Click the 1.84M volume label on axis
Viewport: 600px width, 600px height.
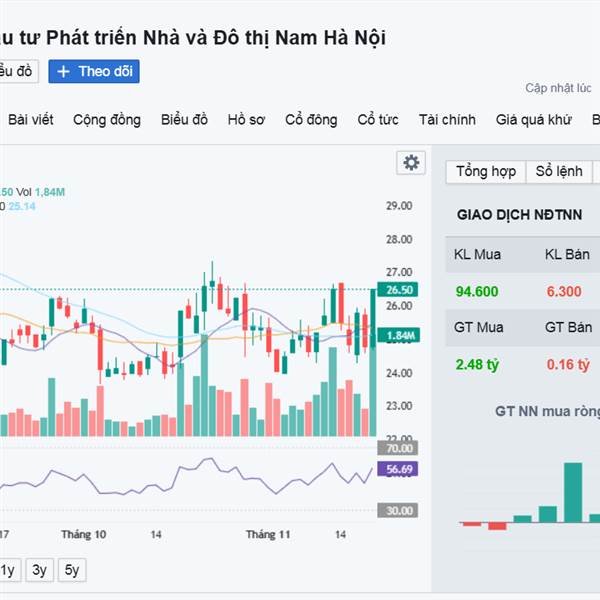tap(400, 336)
